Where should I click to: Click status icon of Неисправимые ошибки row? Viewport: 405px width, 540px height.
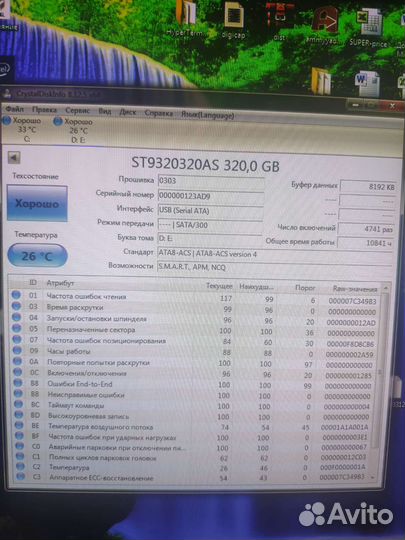tap(18, 393)
